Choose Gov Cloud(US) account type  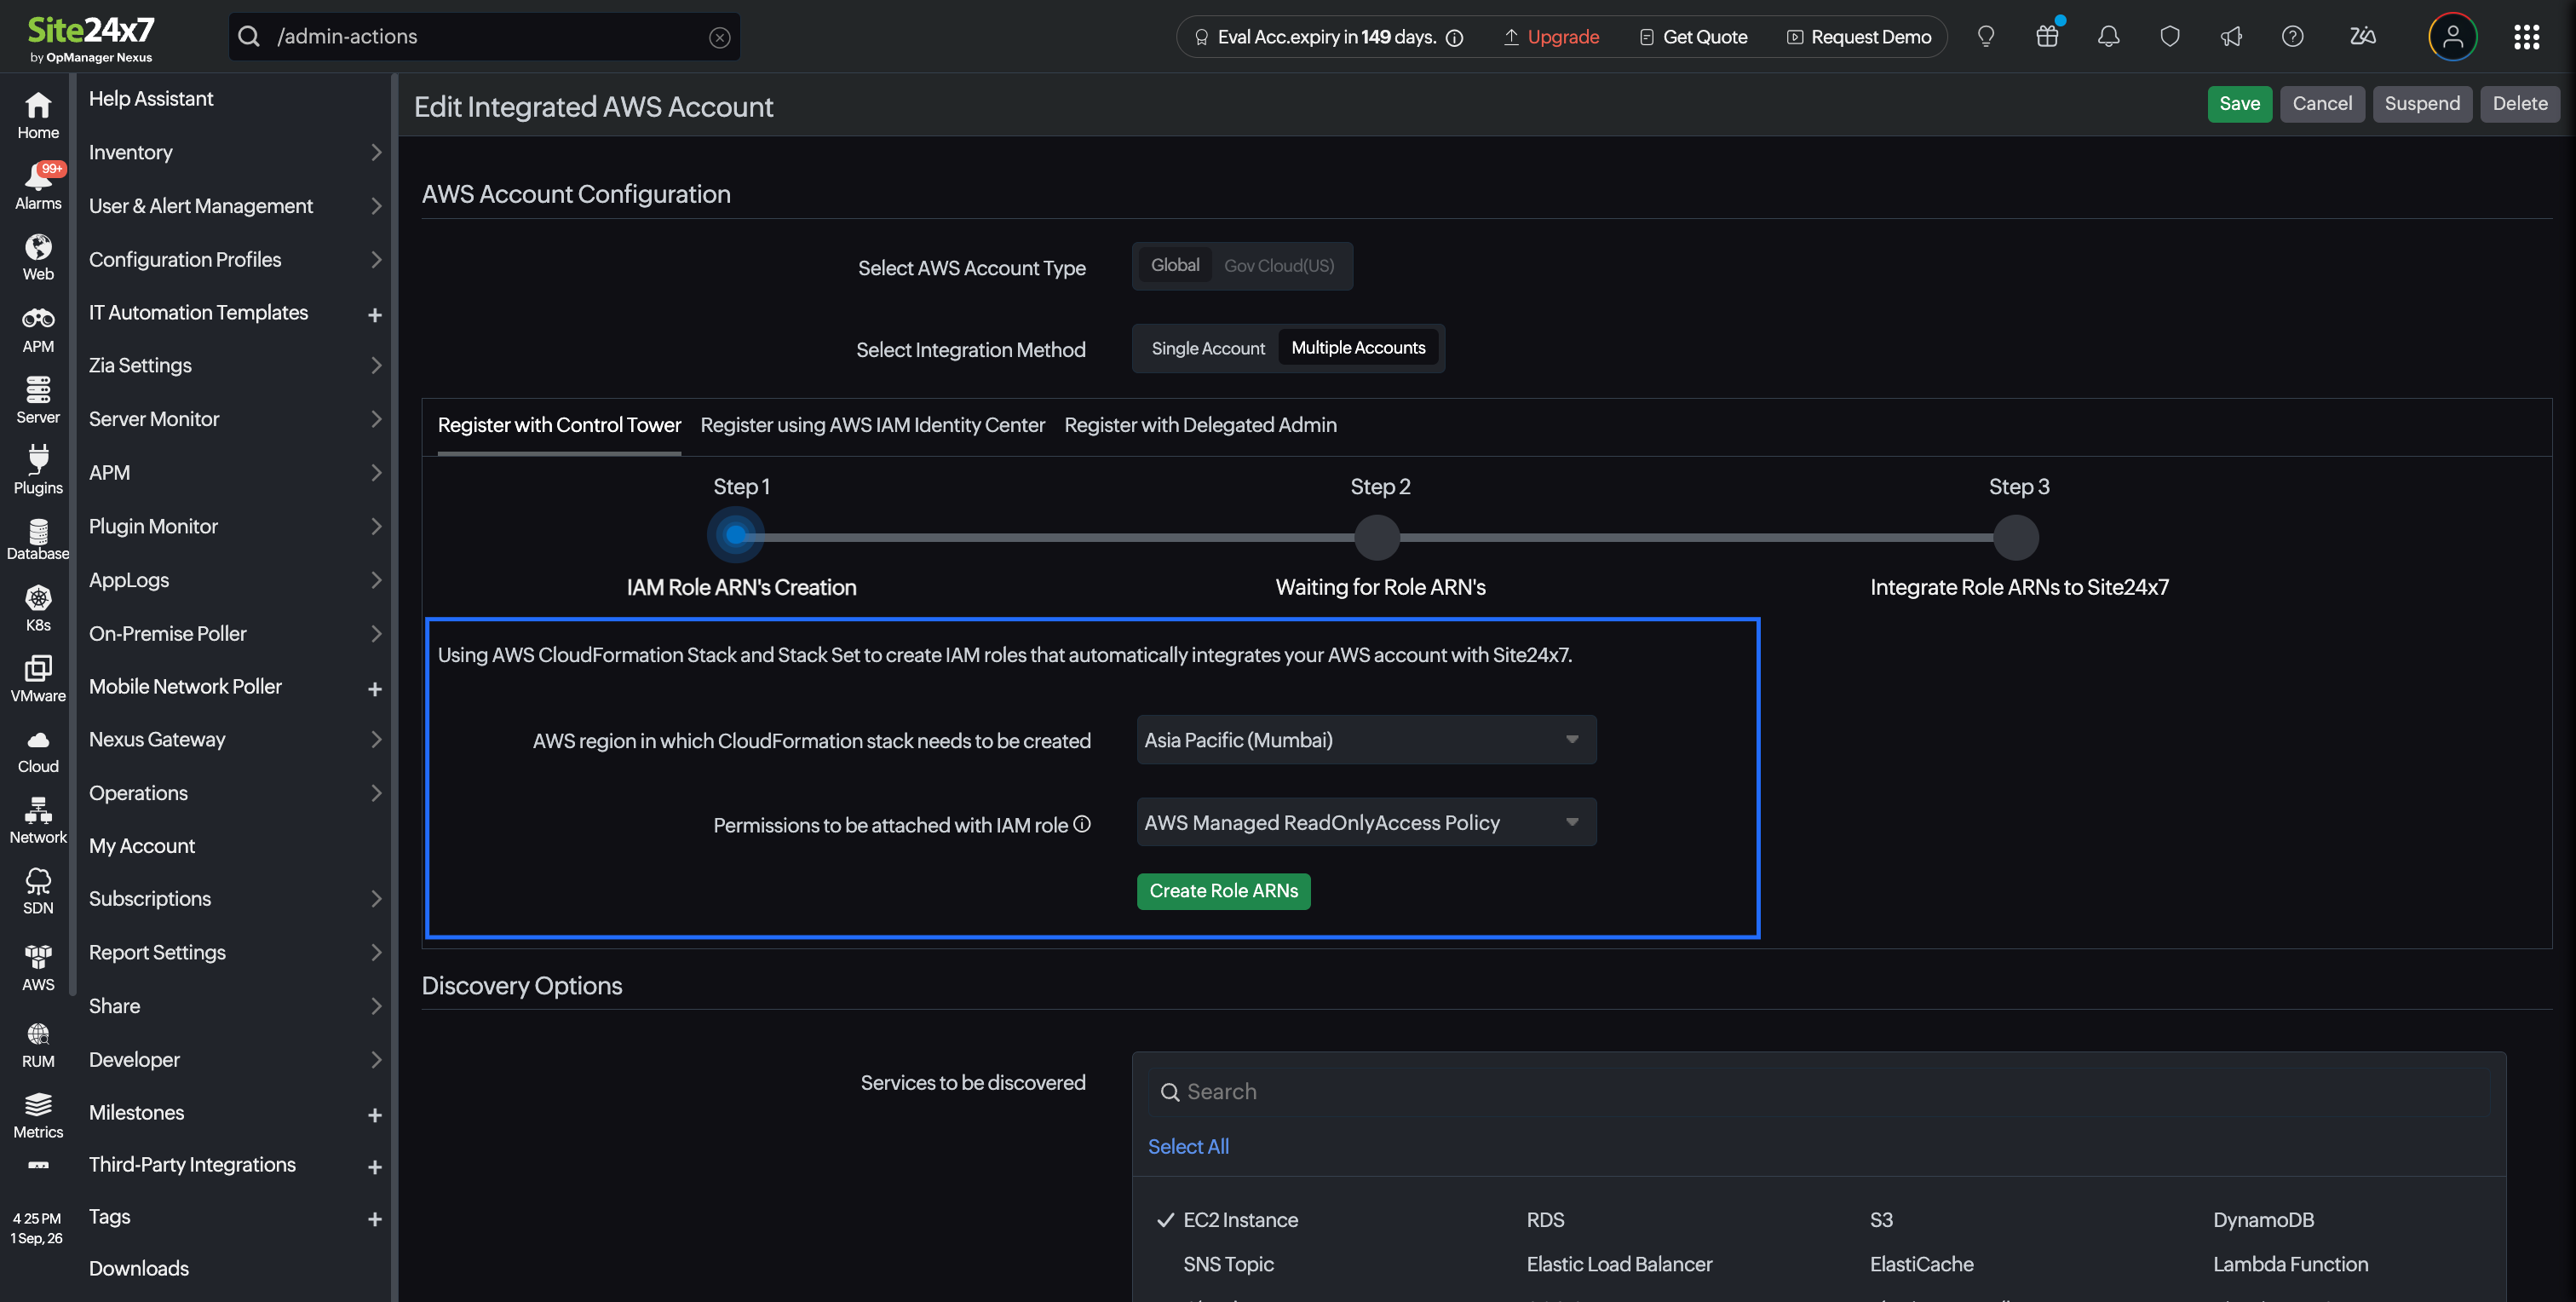(1278, 266)
